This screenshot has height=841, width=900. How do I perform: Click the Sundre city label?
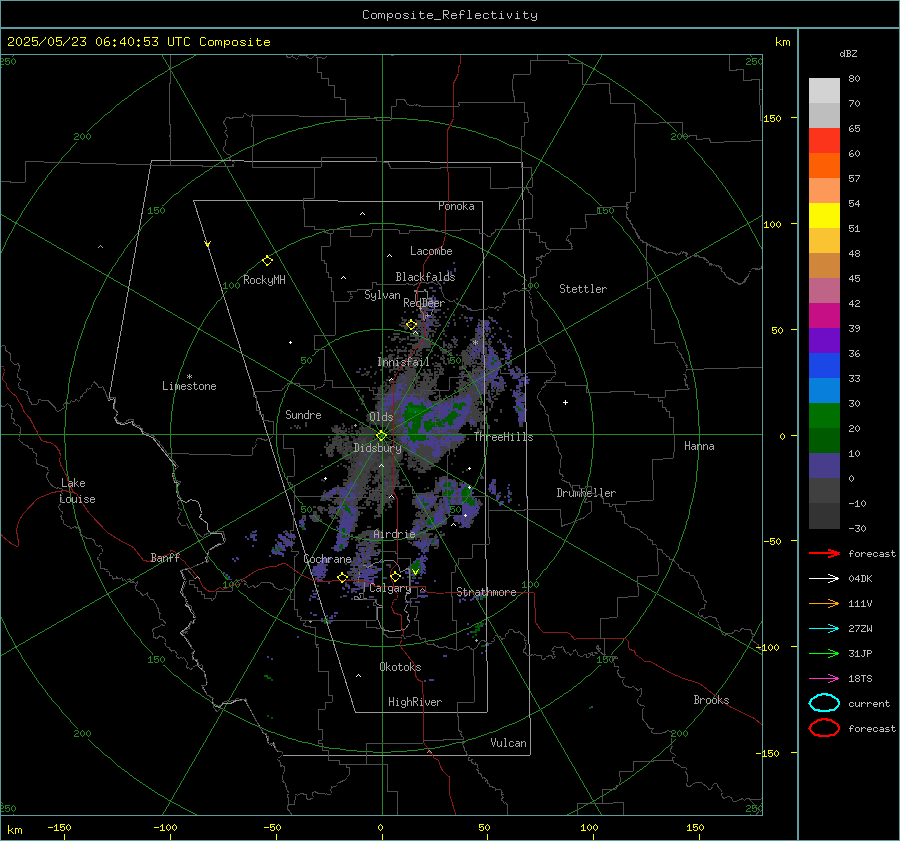[x=303, y=415]
